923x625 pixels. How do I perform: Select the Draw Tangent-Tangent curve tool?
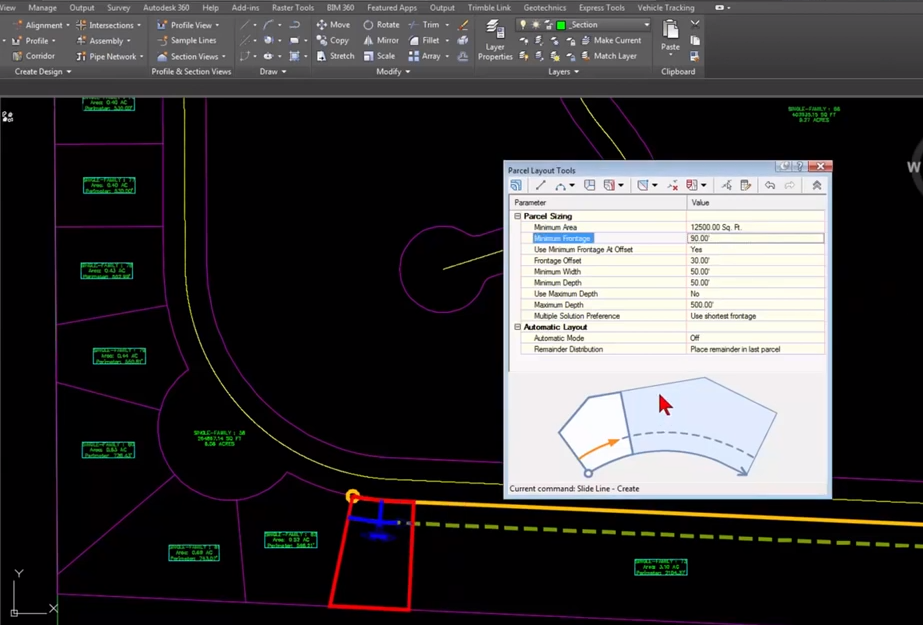coord(560,185)
